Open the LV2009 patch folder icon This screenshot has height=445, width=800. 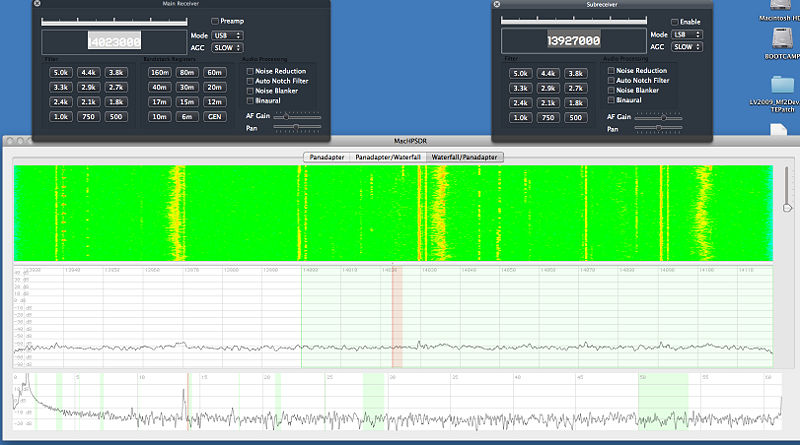pyautogui.click(x=783, y=85)
